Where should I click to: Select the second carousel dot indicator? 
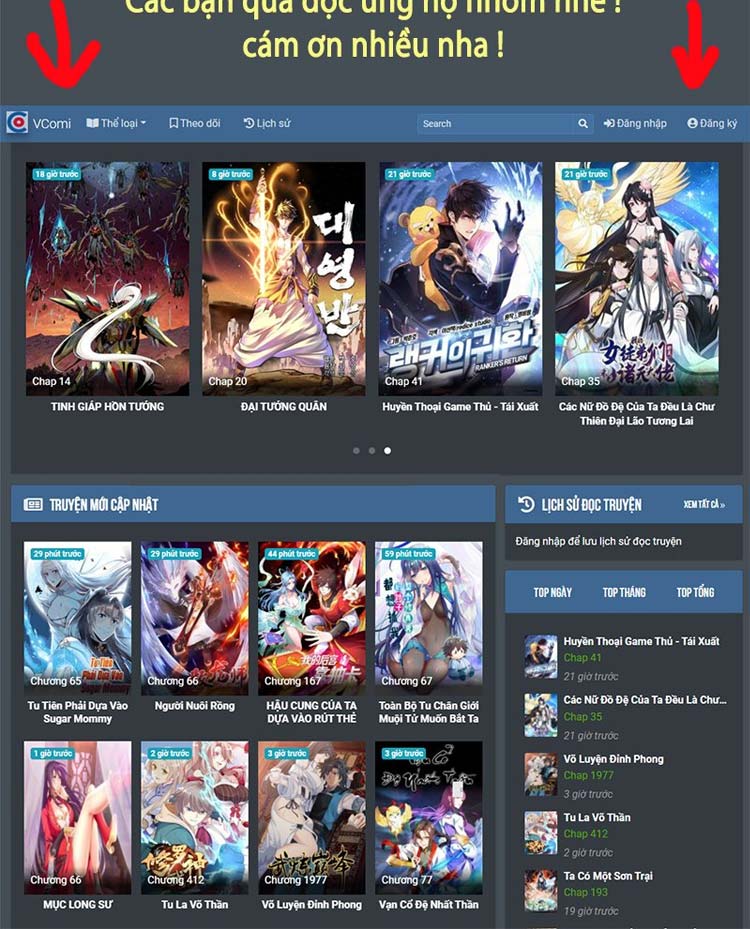click(x=372, y=451)
